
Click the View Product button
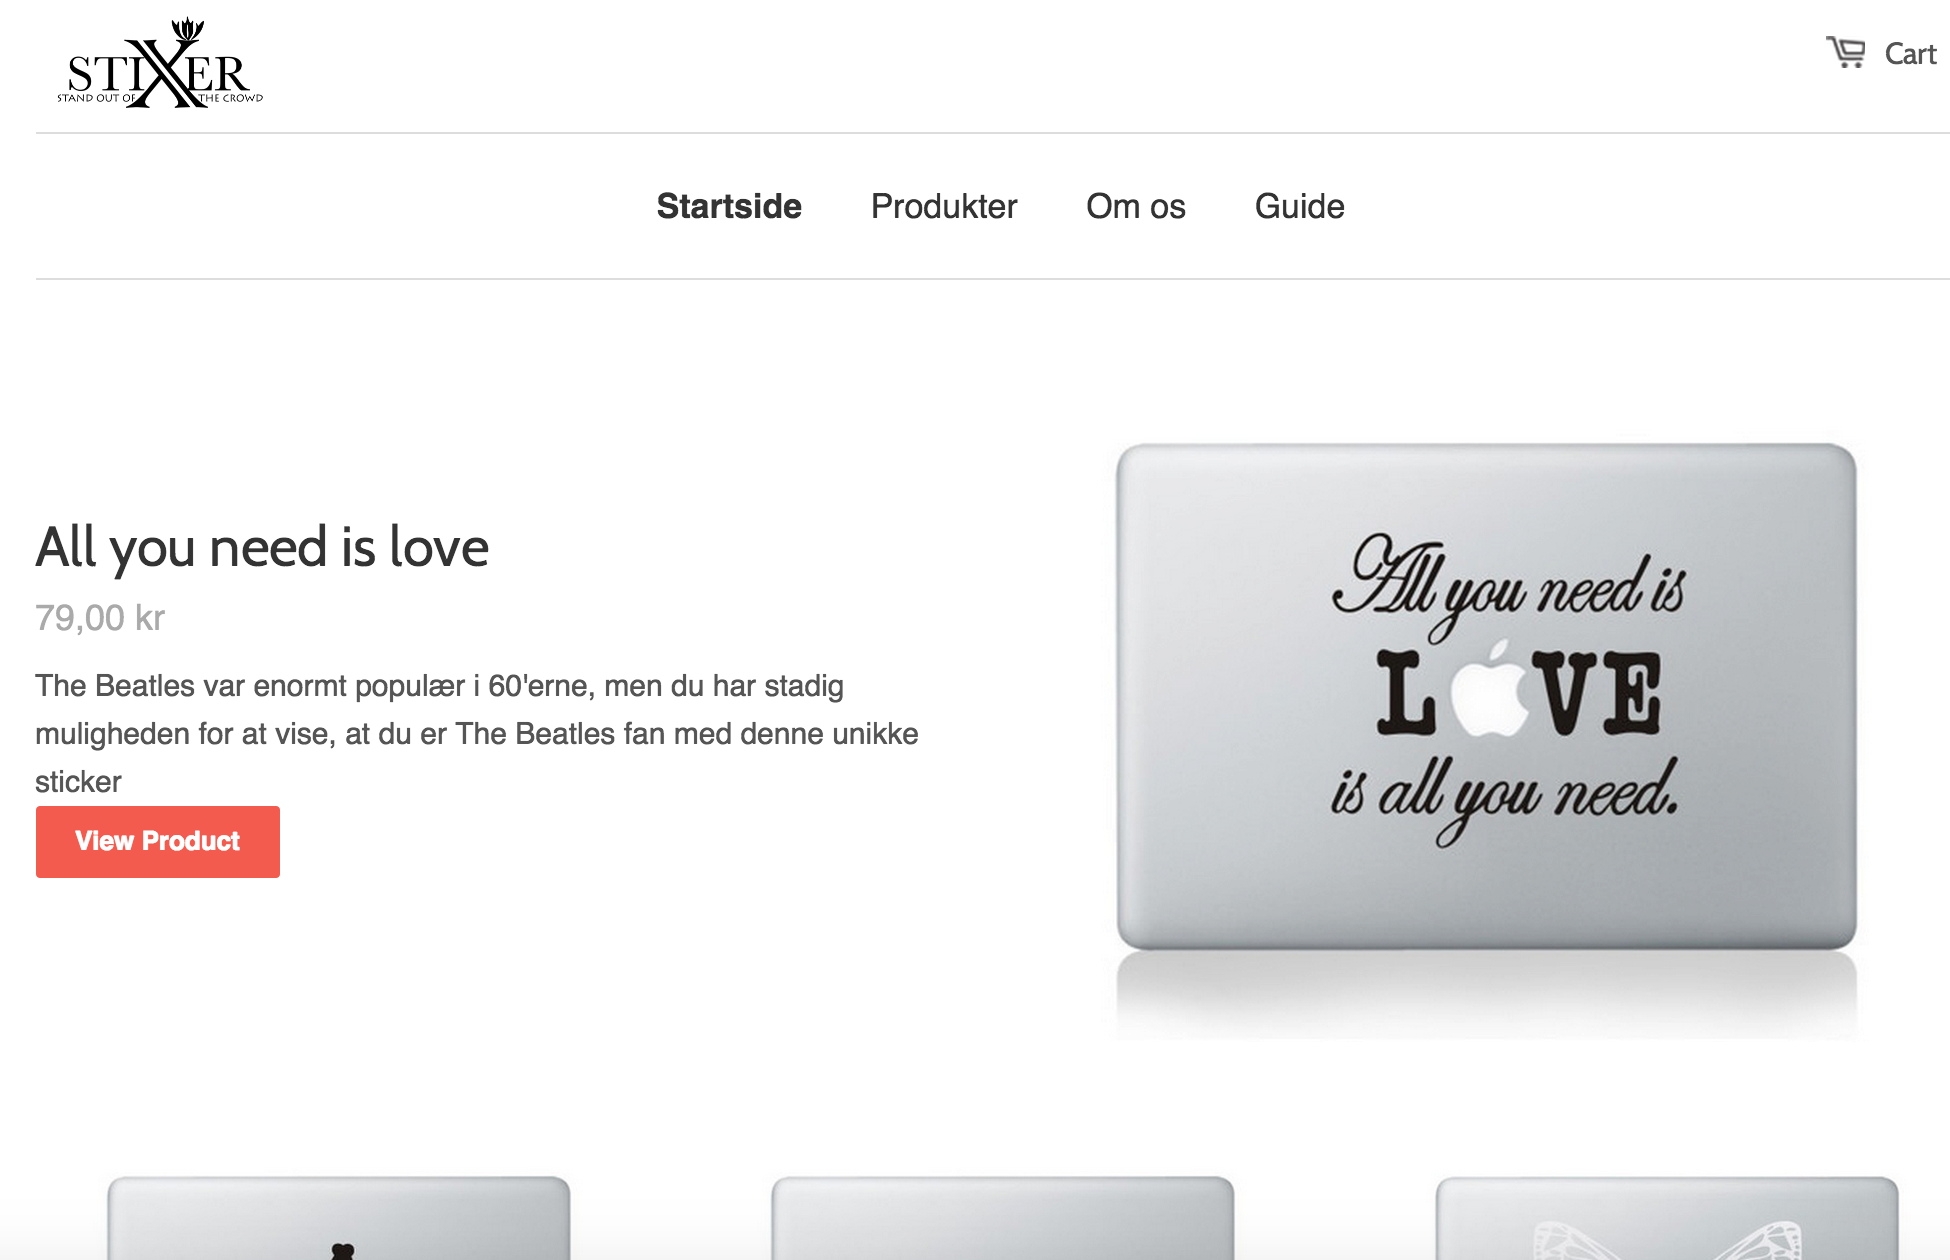pos(158,842)
